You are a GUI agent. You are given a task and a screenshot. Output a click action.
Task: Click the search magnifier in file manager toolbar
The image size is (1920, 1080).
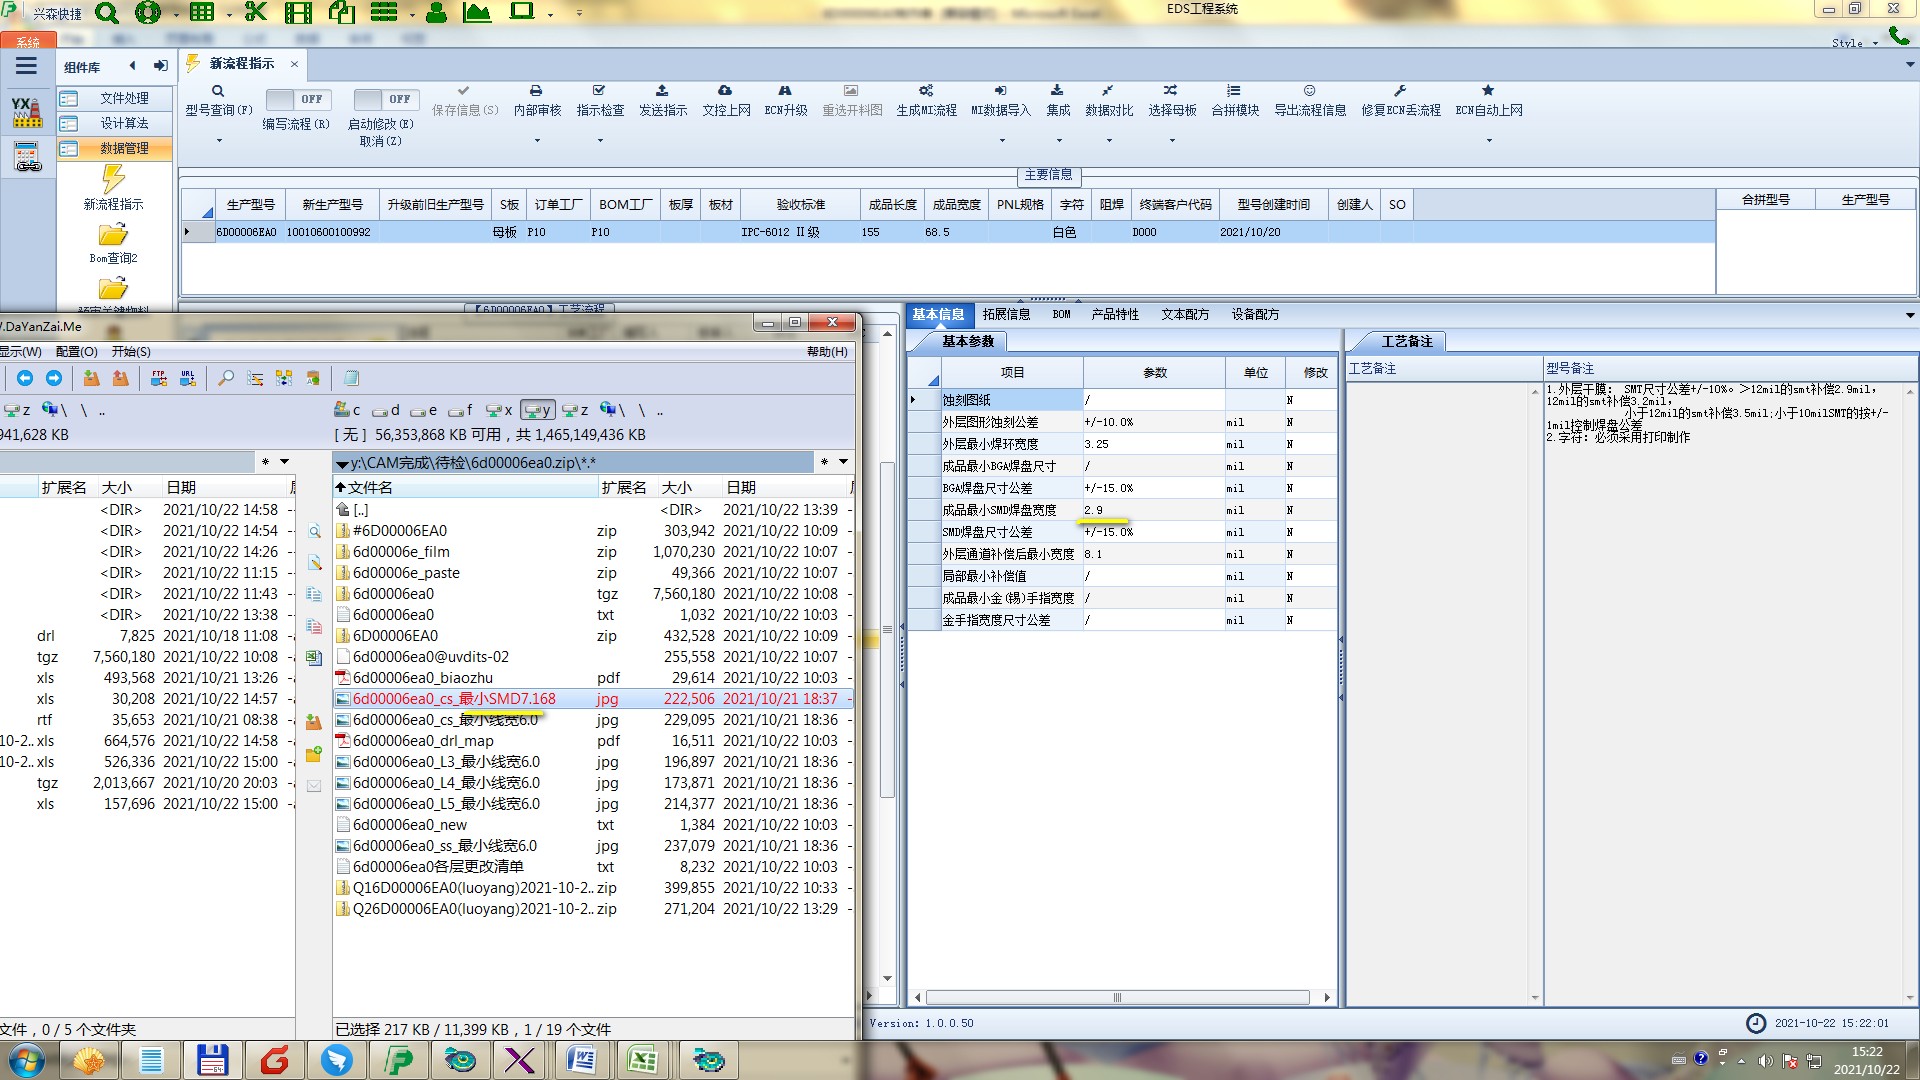(226, 378)
